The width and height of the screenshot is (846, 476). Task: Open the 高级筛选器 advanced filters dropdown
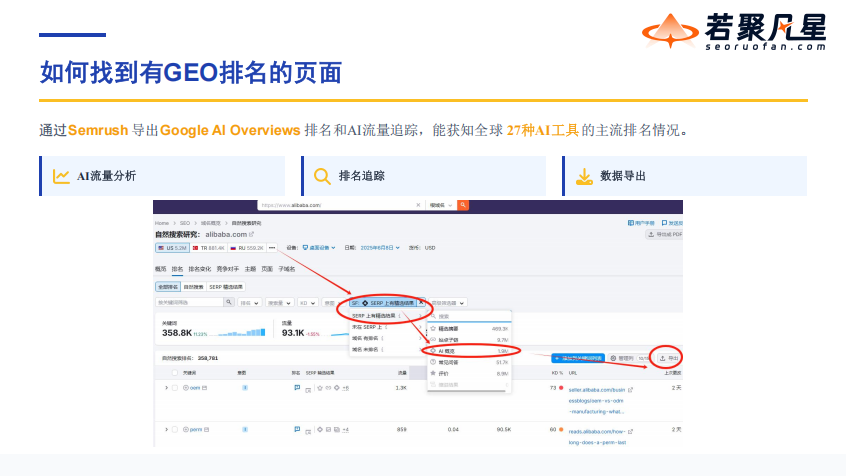[448, 303]
